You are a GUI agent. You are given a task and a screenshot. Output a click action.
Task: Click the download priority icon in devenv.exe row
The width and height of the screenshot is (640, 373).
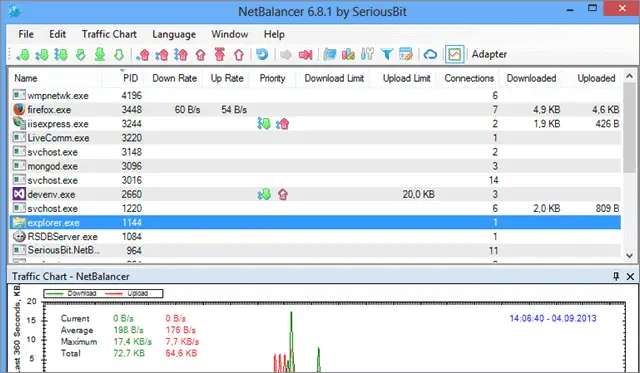[264, 194]
